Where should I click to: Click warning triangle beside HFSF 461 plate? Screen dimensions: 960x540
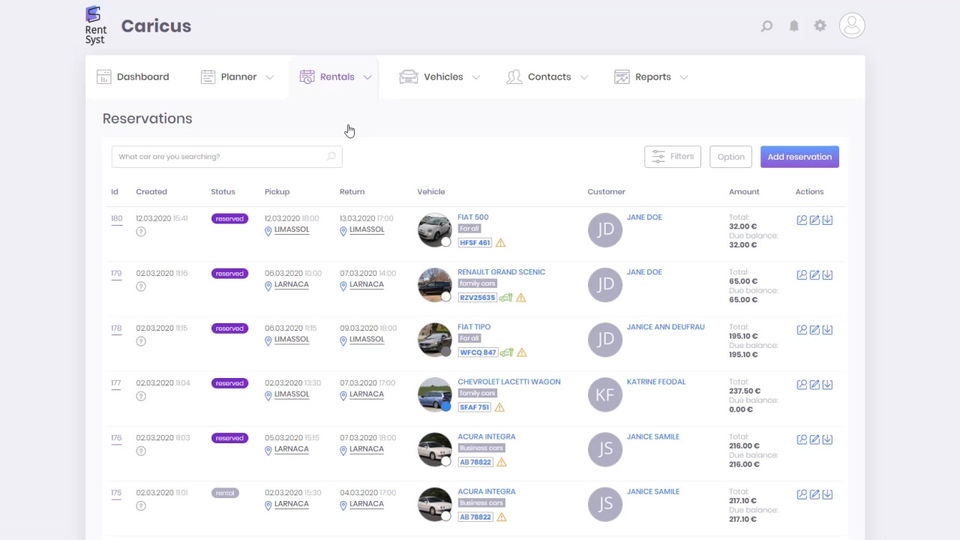501,242
